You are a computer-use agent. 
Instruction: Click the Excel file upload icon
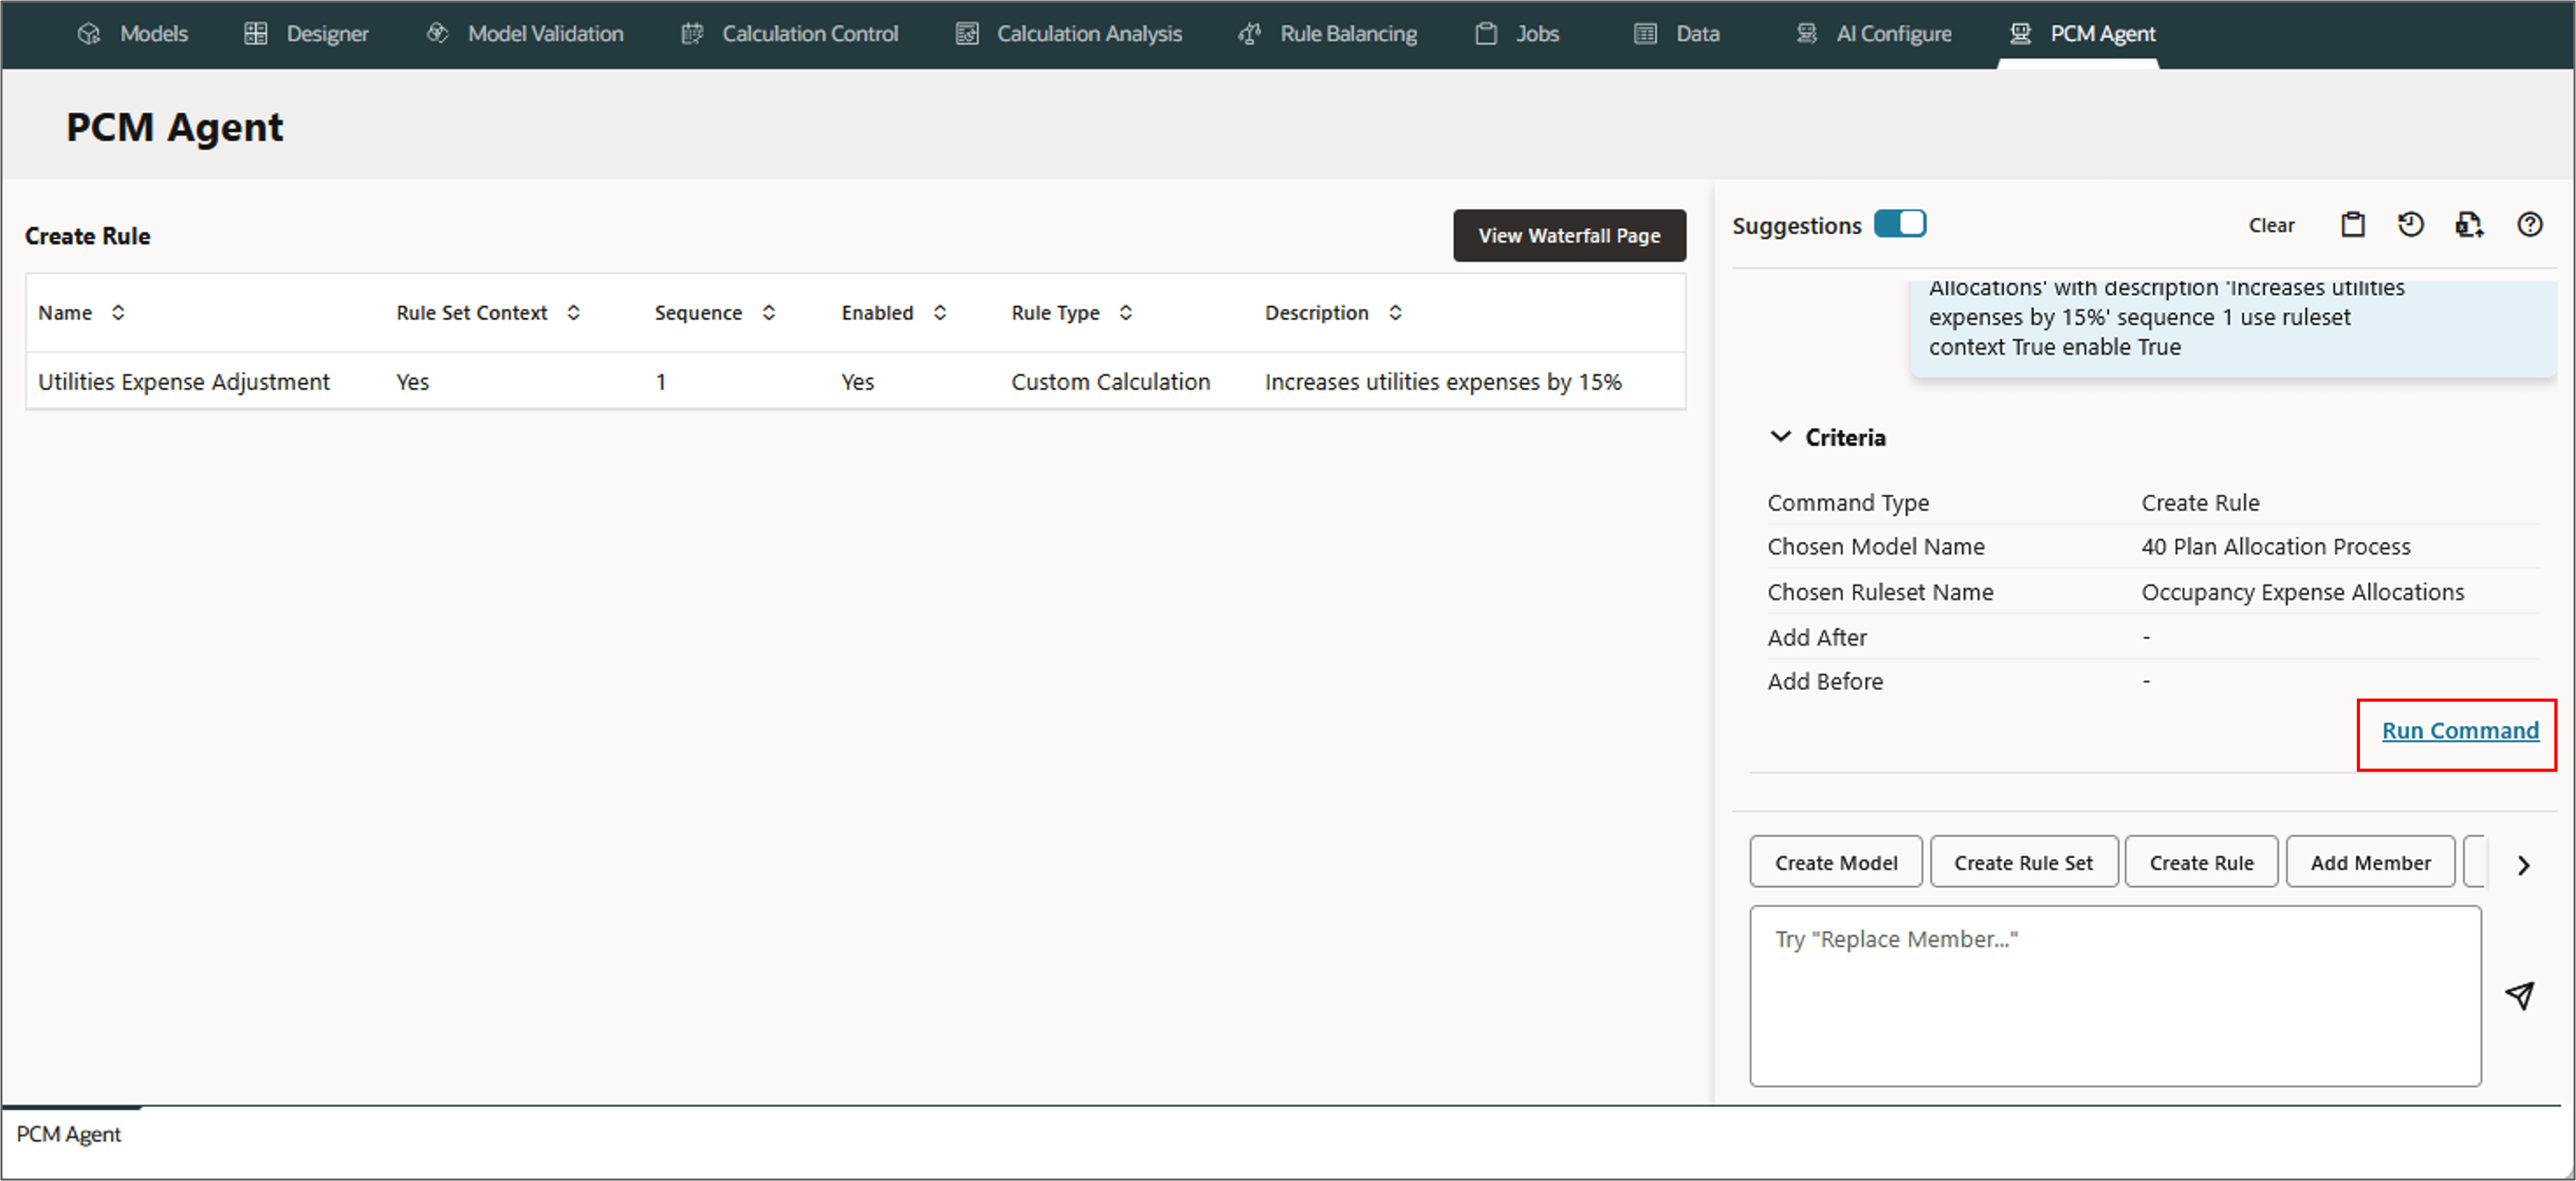click(x=2468, y=225)
